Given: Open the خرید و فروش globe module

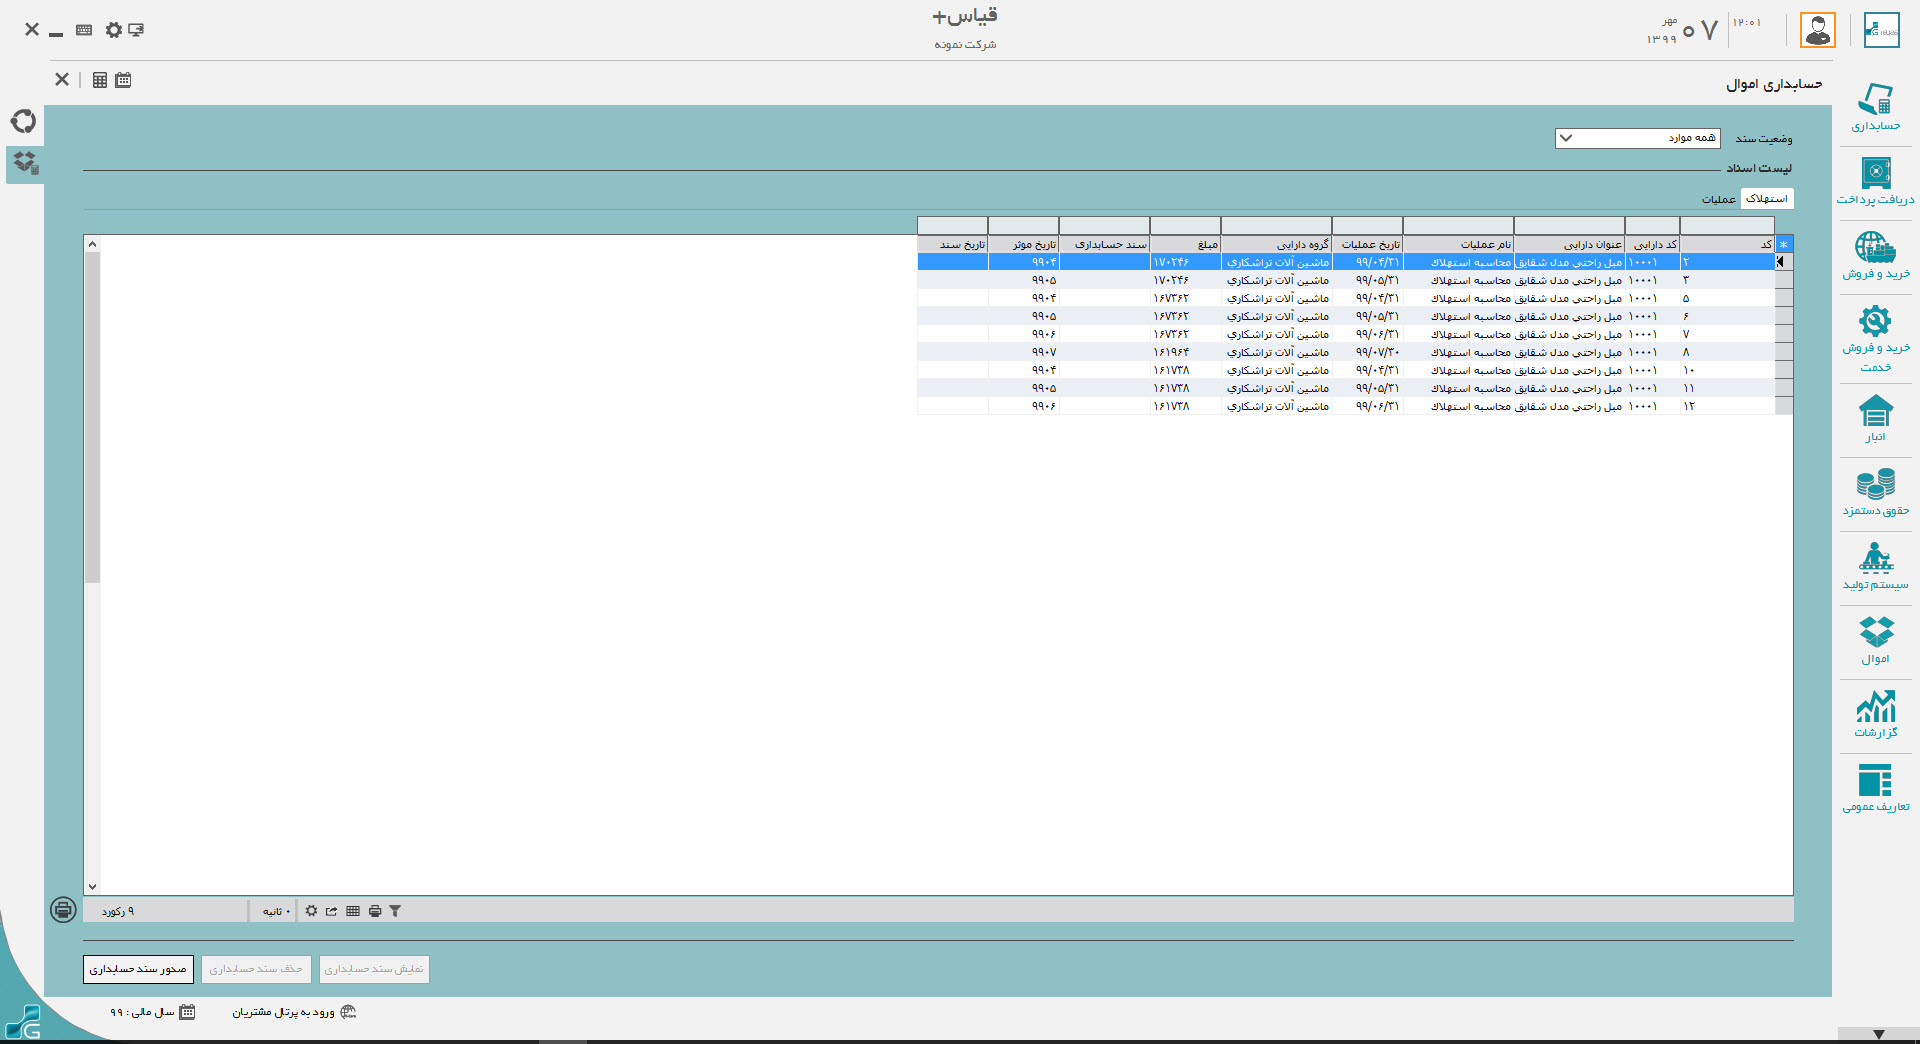Looking at the screenshot, I should point(1875,255).
